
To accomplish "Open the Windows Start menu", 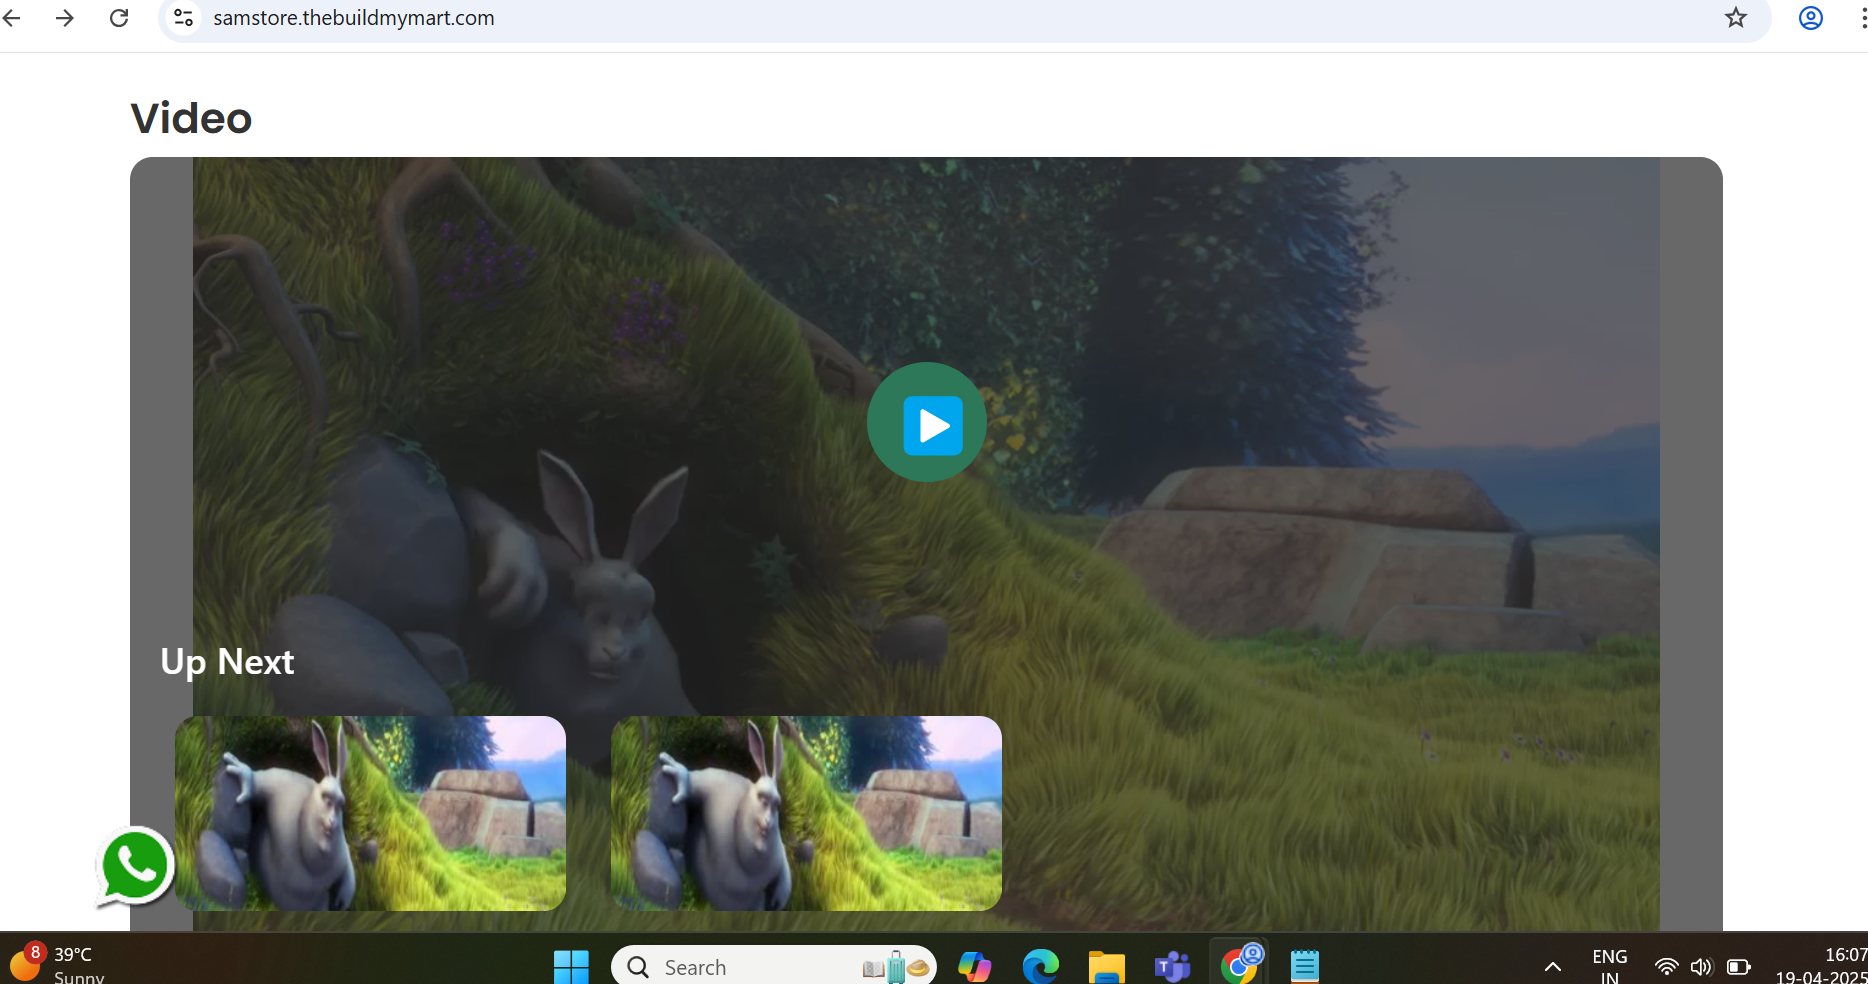I will [571, 967].
